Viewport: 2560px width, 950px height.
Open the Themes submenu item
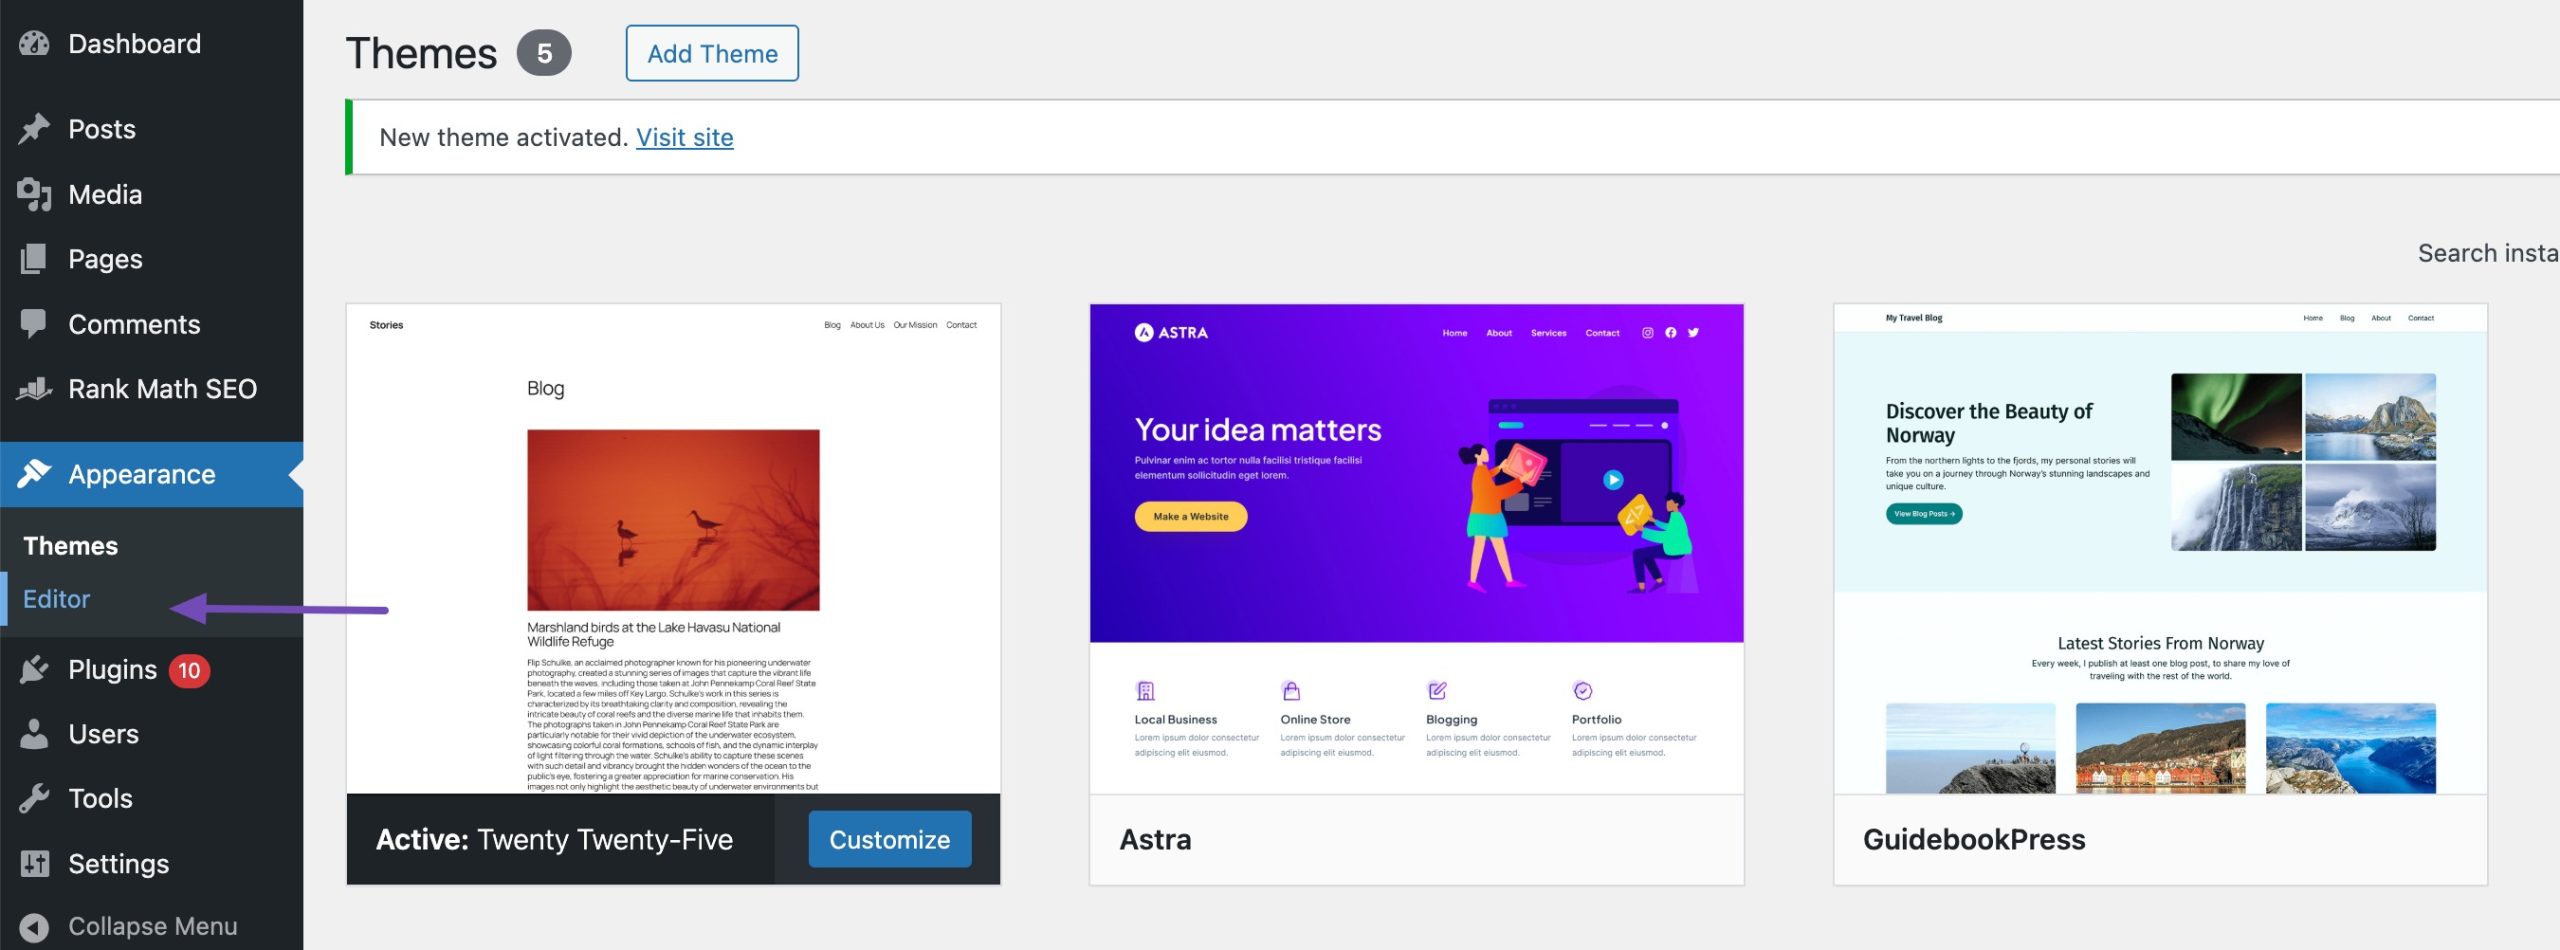[x=71, y=546]
